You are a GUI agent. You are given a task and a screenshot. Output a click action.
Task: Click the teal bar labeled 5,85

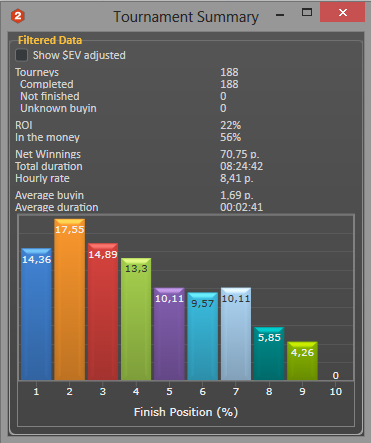pos(269,353)
